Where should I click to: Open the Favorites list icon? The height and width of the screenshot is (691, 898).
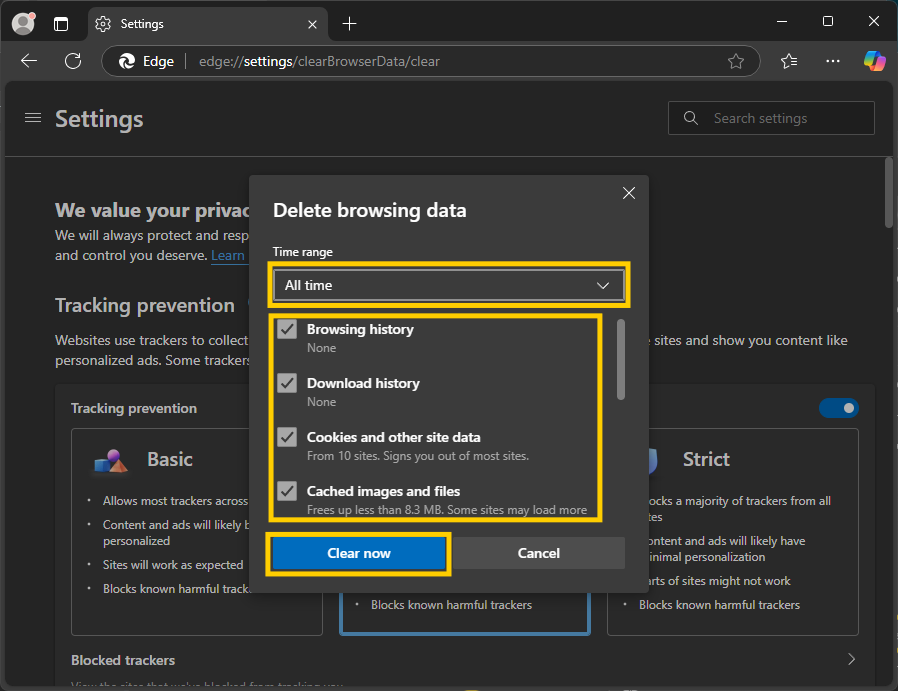pyautogui.click(x=789, y=61)
